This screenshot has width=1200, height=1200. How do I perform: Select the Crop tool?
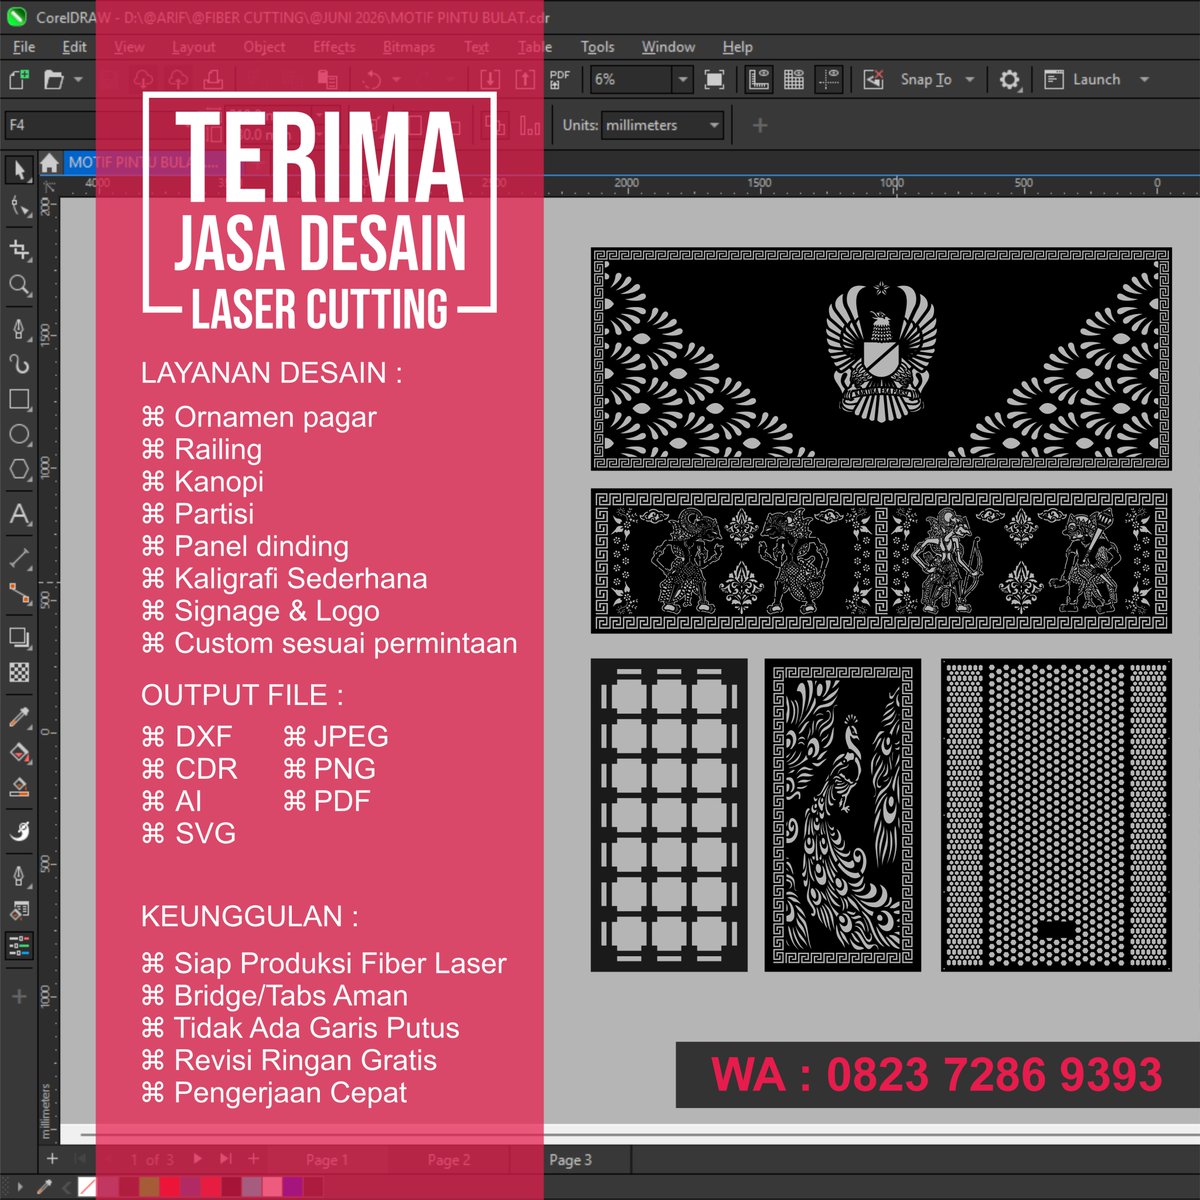point(19,249)
